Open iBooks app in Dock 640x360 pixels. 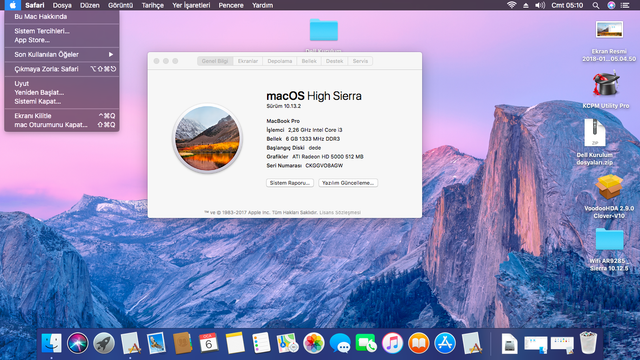click(x=419, y=343)
